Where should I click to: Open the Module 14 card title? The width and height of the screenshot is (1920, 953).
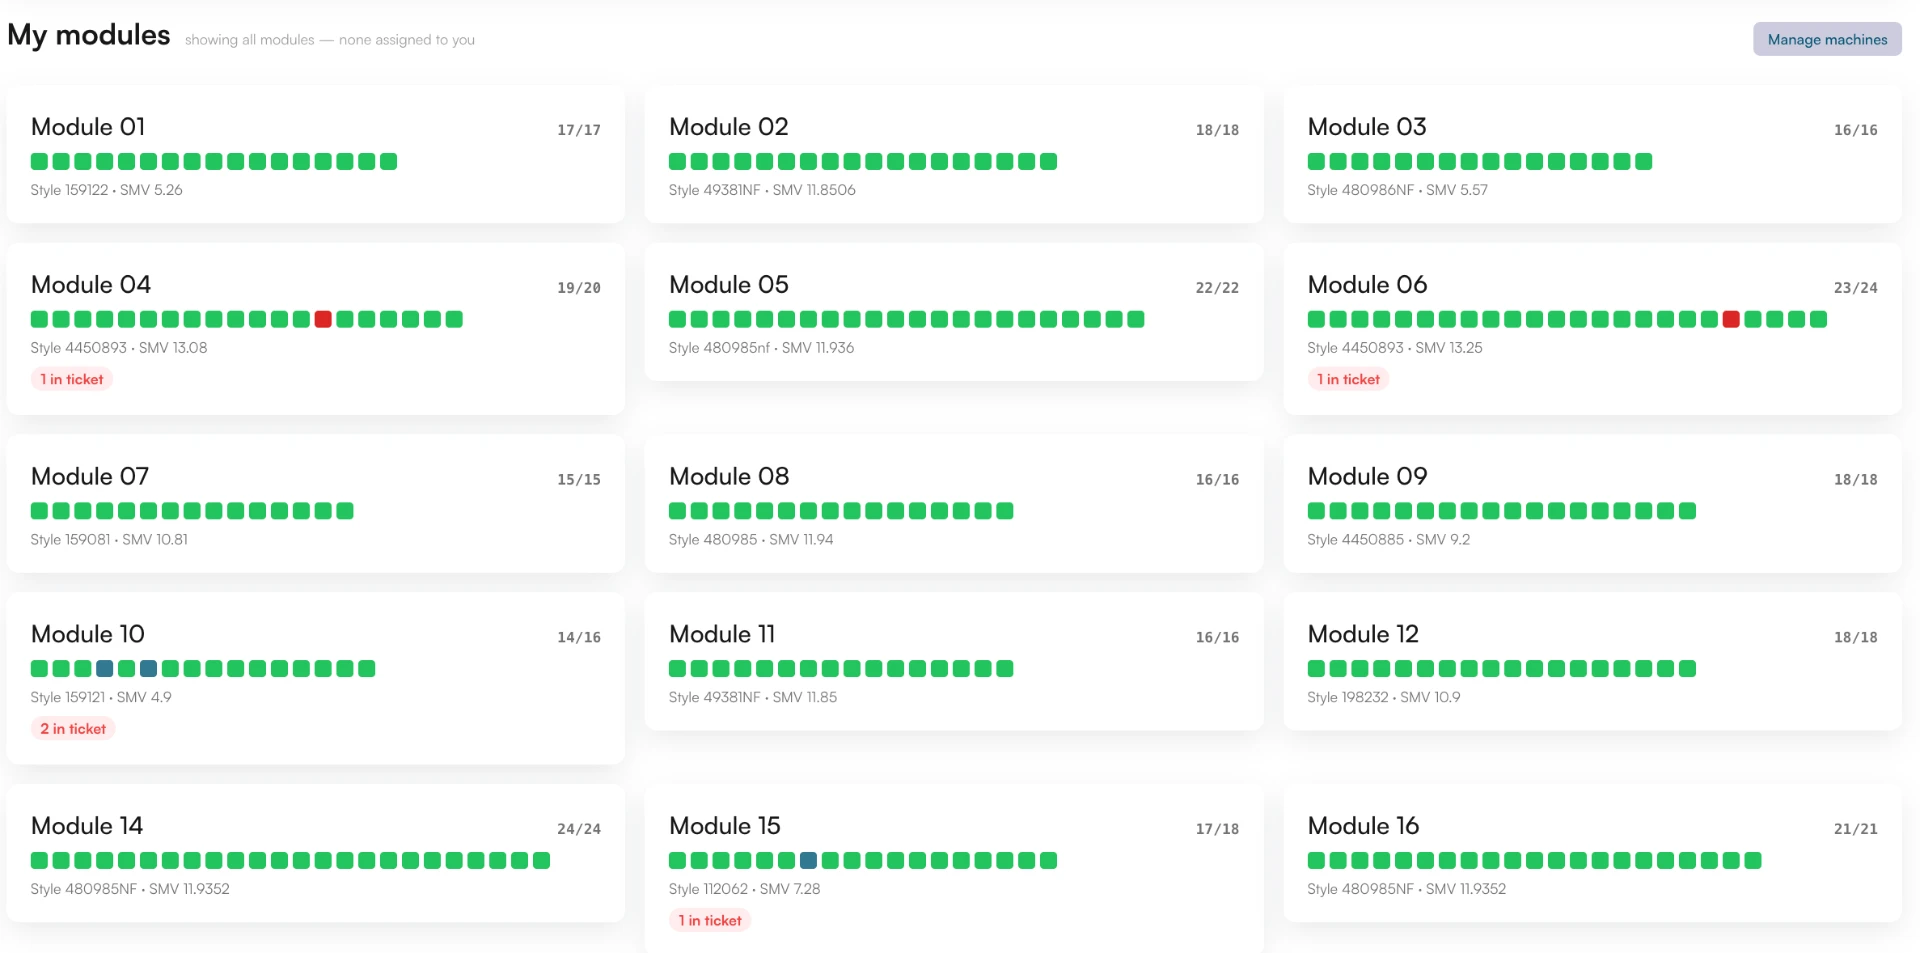coord(87,826)
